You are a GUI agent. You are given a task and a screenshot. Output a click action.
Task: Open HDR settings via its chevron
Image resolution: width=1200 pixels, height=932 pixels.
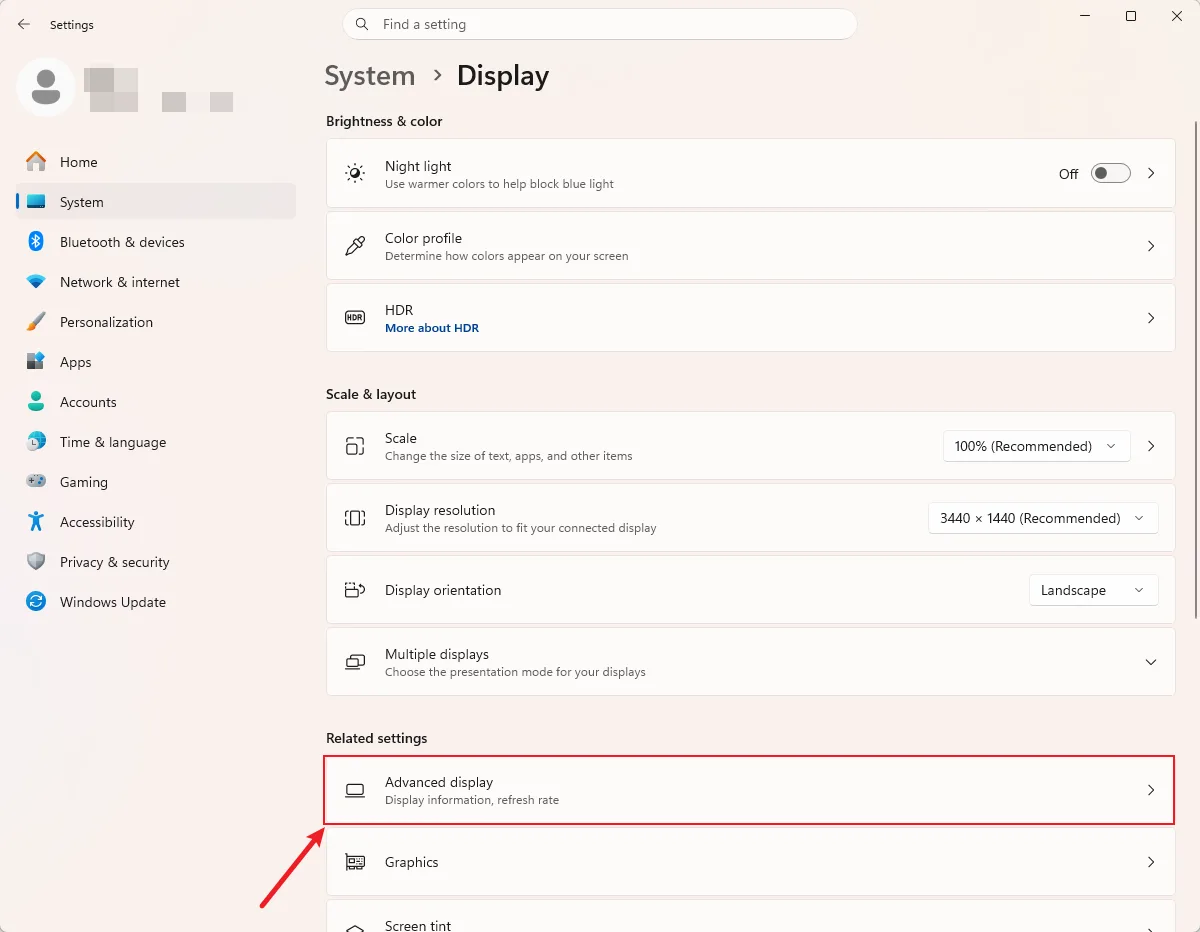1151,318
